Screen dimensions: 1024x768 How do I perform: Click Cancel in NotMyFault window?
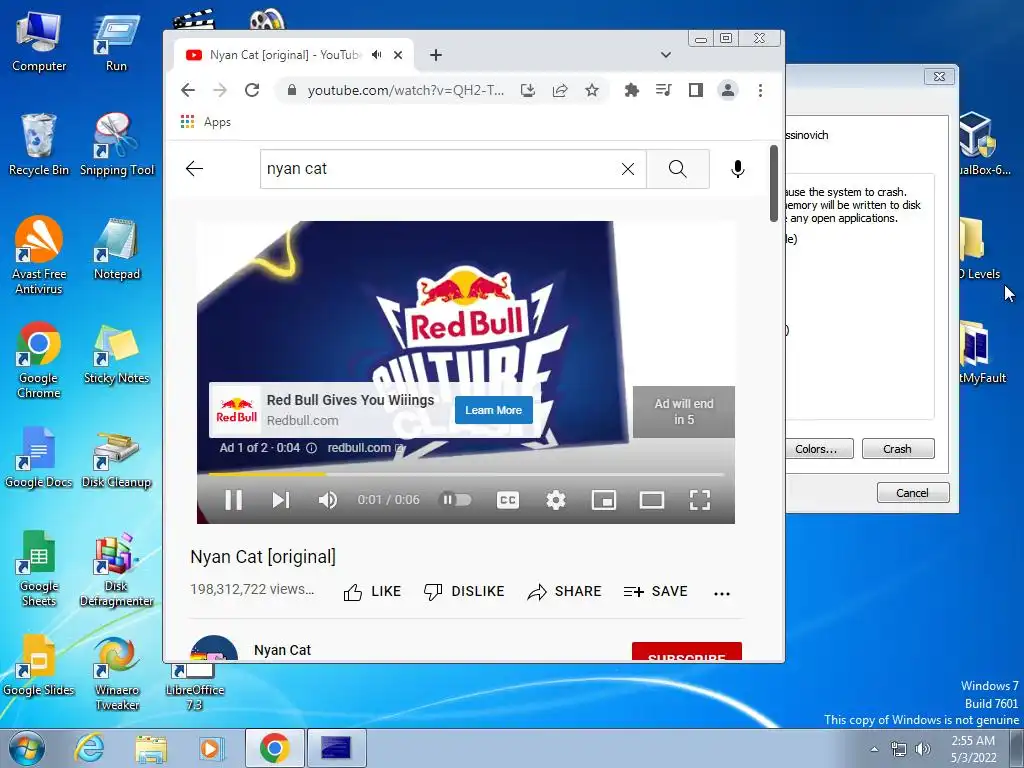[x=912, y=493]
